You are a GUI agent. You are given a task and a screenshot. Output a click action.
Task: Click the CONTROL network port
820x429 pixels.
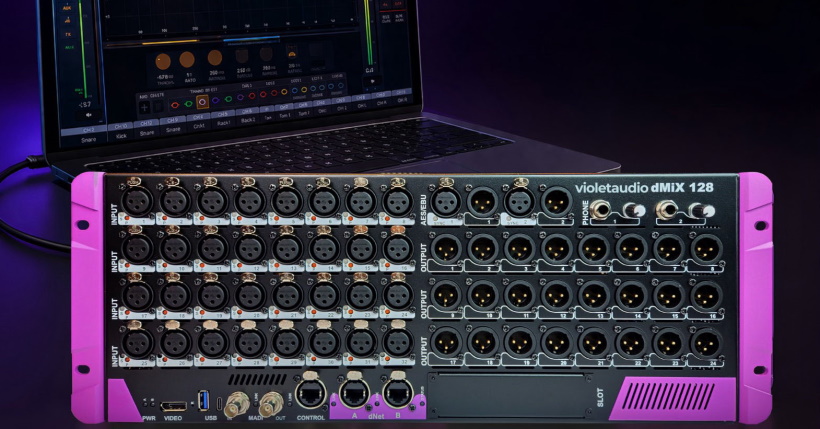311,393
